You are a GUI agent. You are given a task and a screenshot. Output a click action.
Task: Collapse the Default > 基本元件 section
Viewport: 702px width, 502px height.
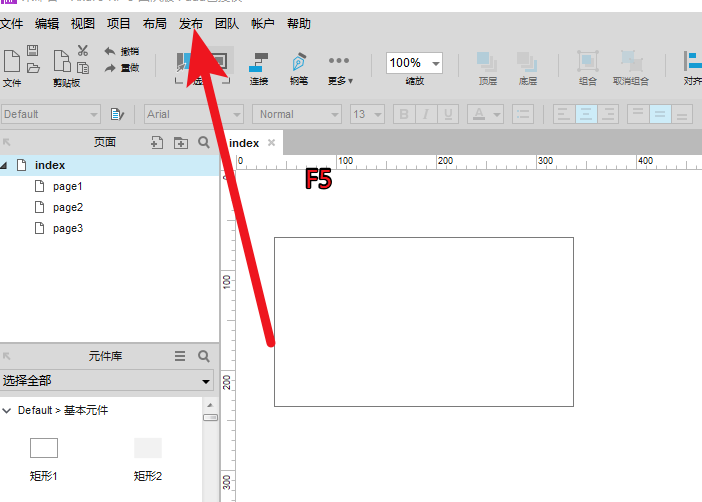pos(7,410)
